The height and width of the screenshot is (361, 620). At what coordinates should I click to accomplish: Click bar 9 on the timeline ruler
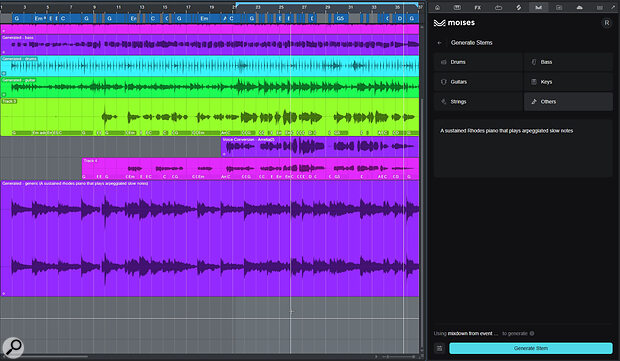coord(94,7)
